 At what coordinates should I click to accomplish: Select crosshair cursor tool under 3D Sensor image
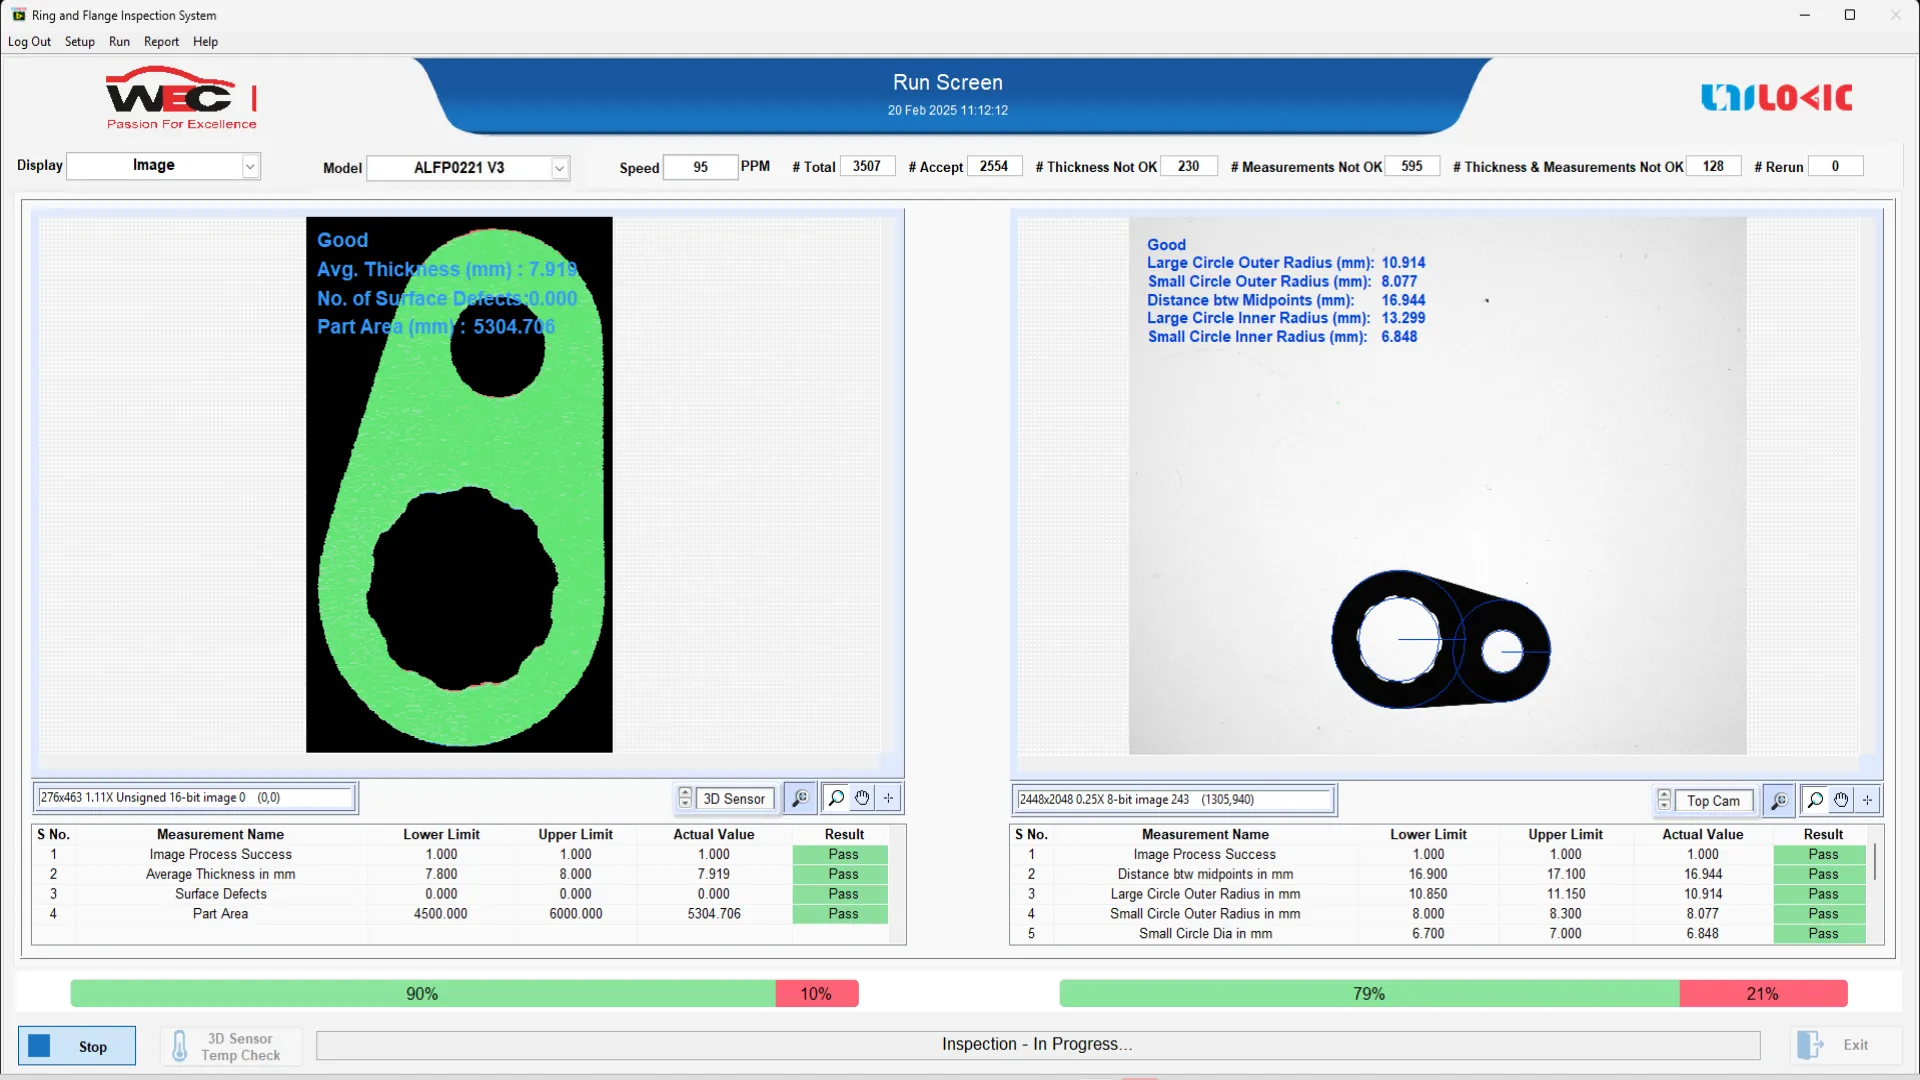[888, 798]
